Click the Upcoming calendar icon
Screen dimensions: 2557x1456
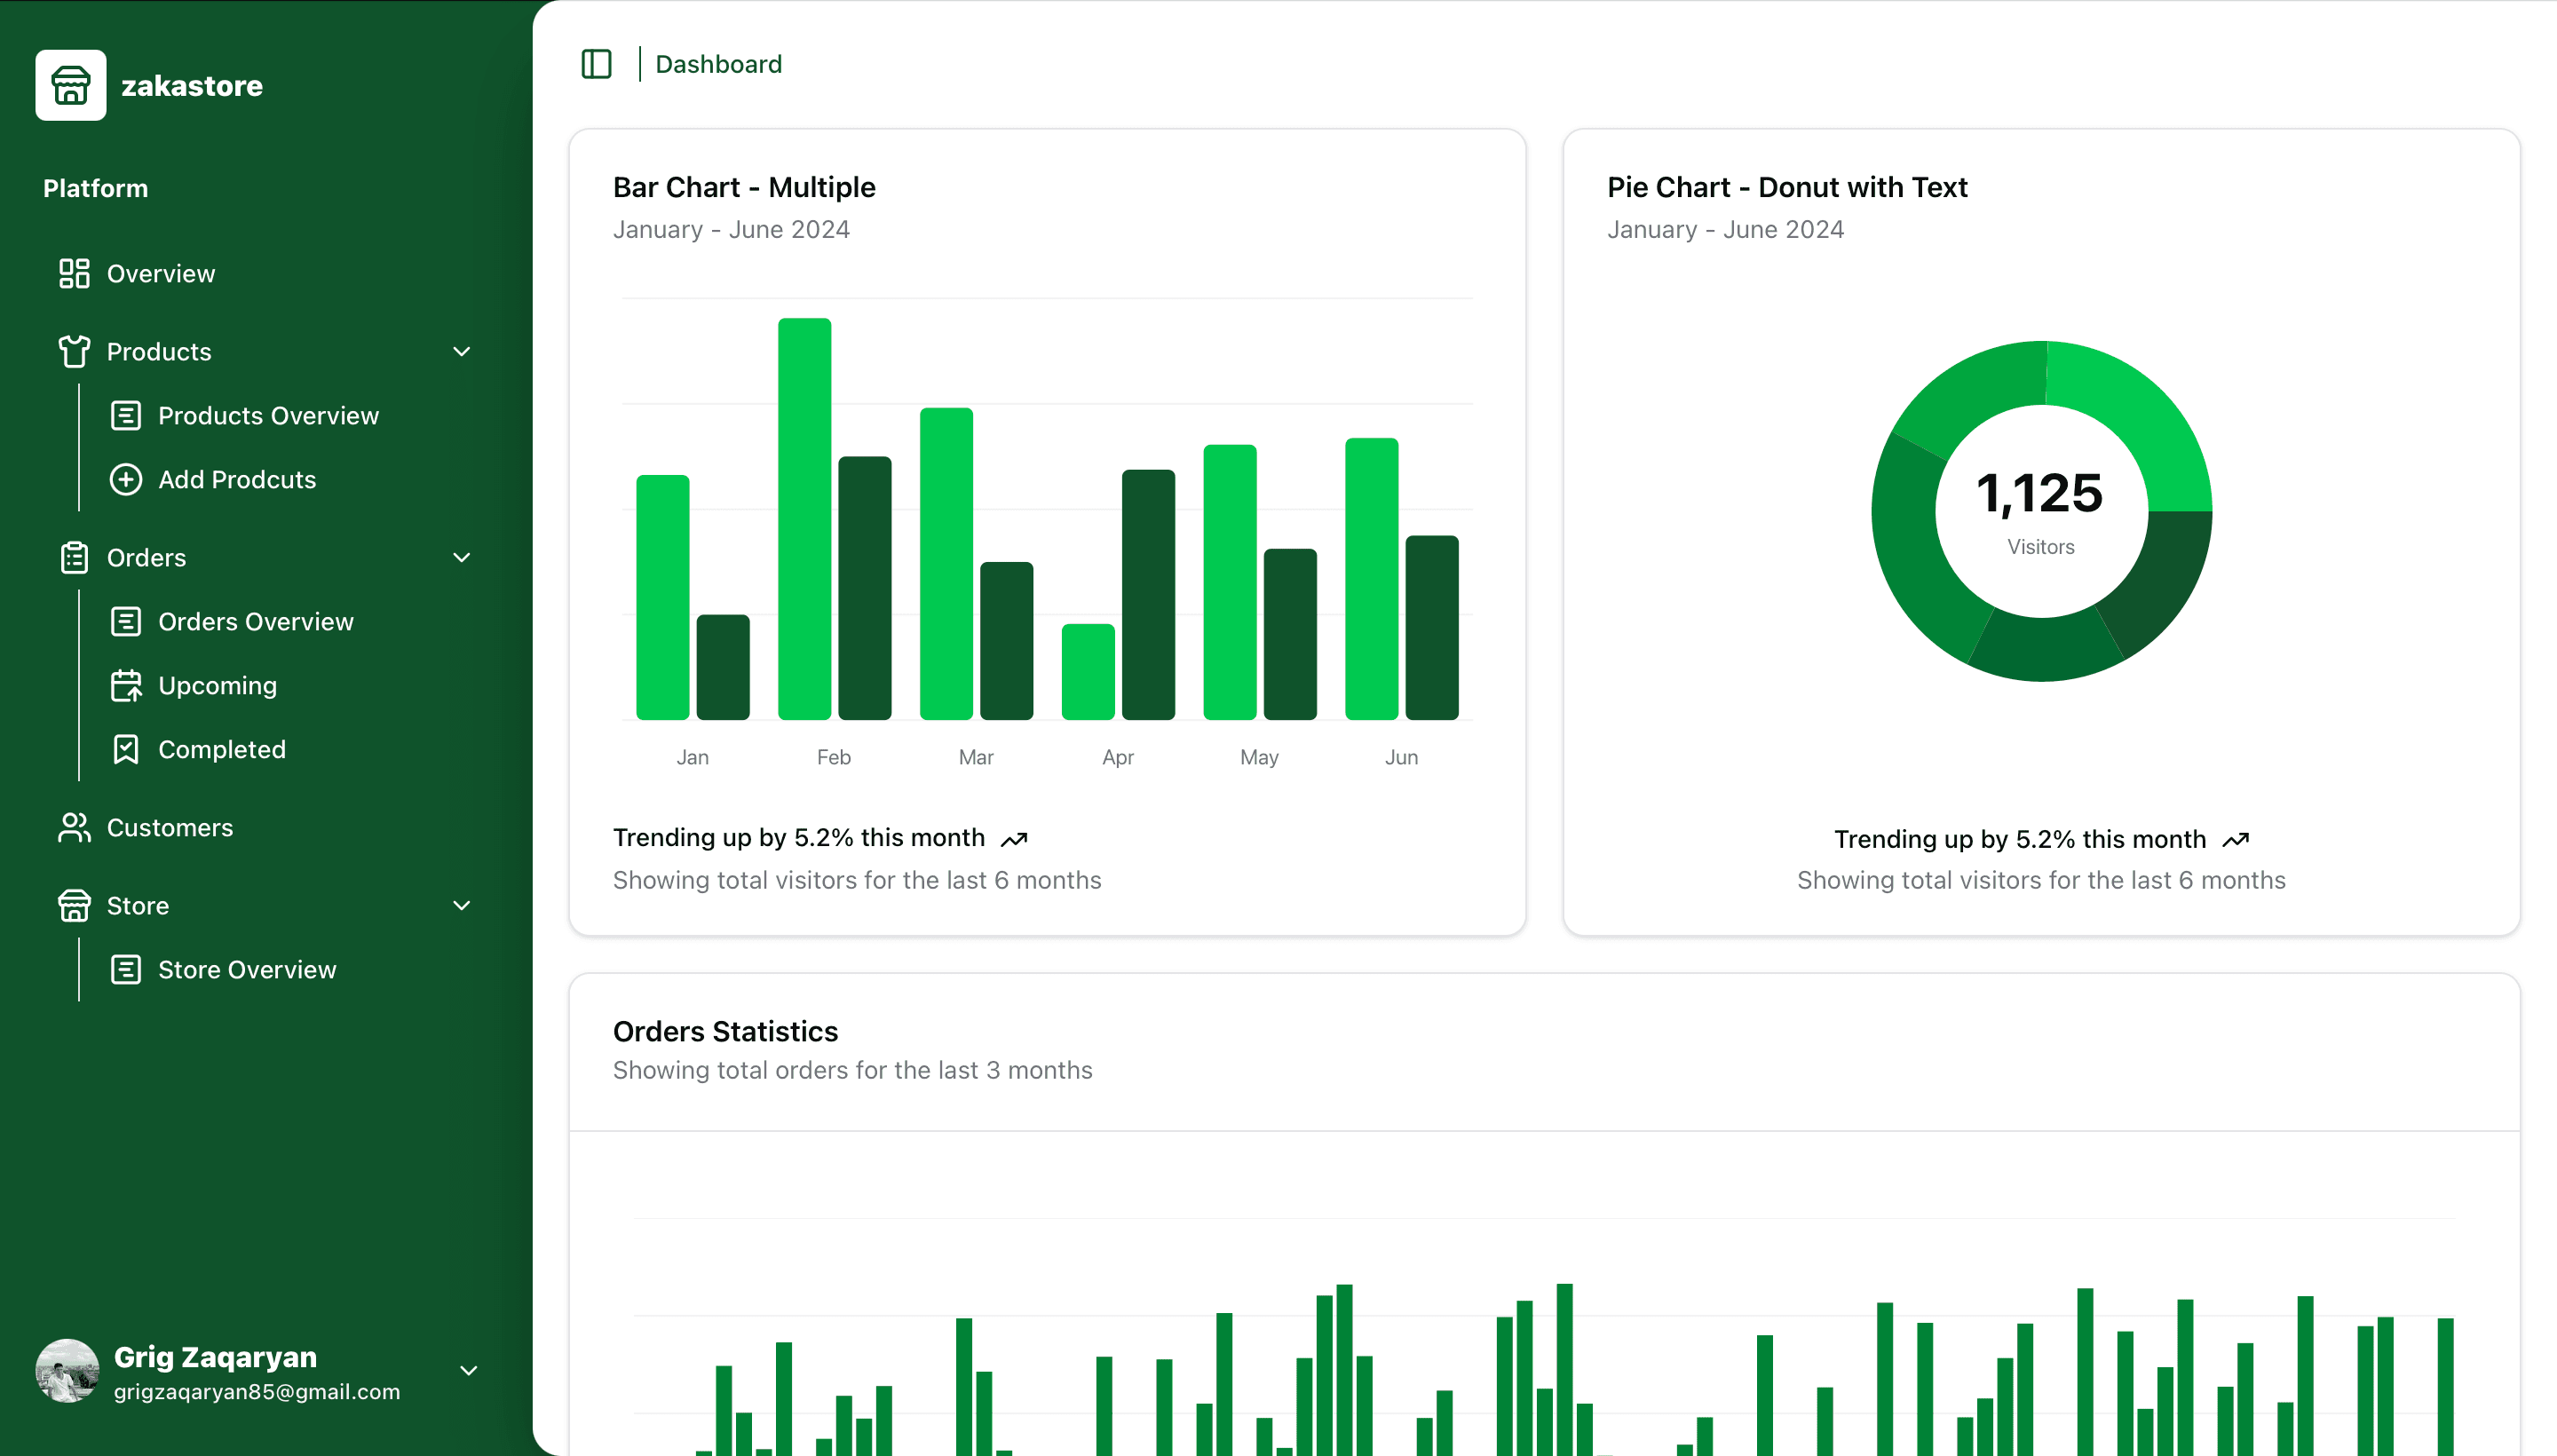point(126,685)
